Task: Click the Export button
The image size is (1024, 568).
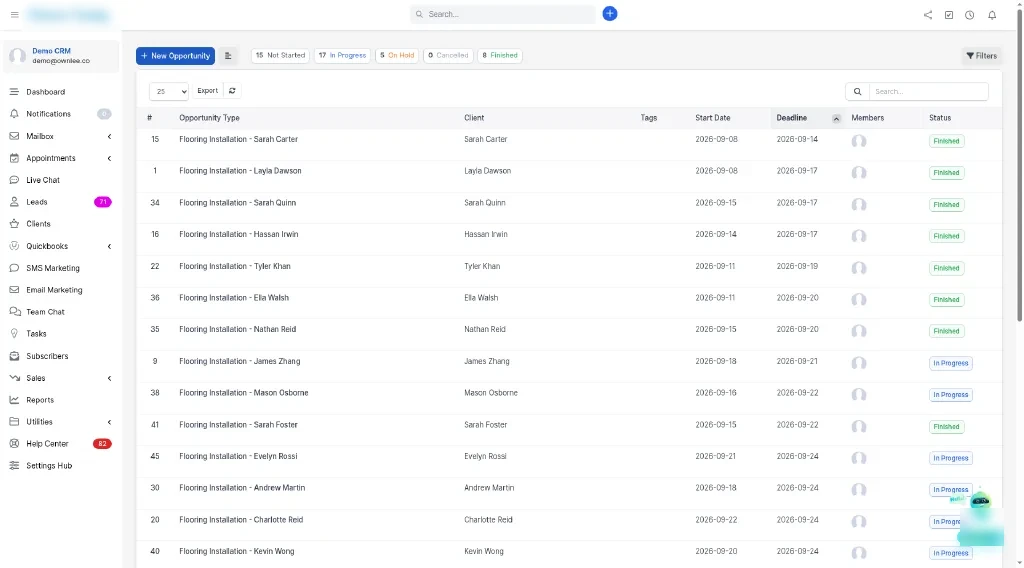Action: [208, 91]
